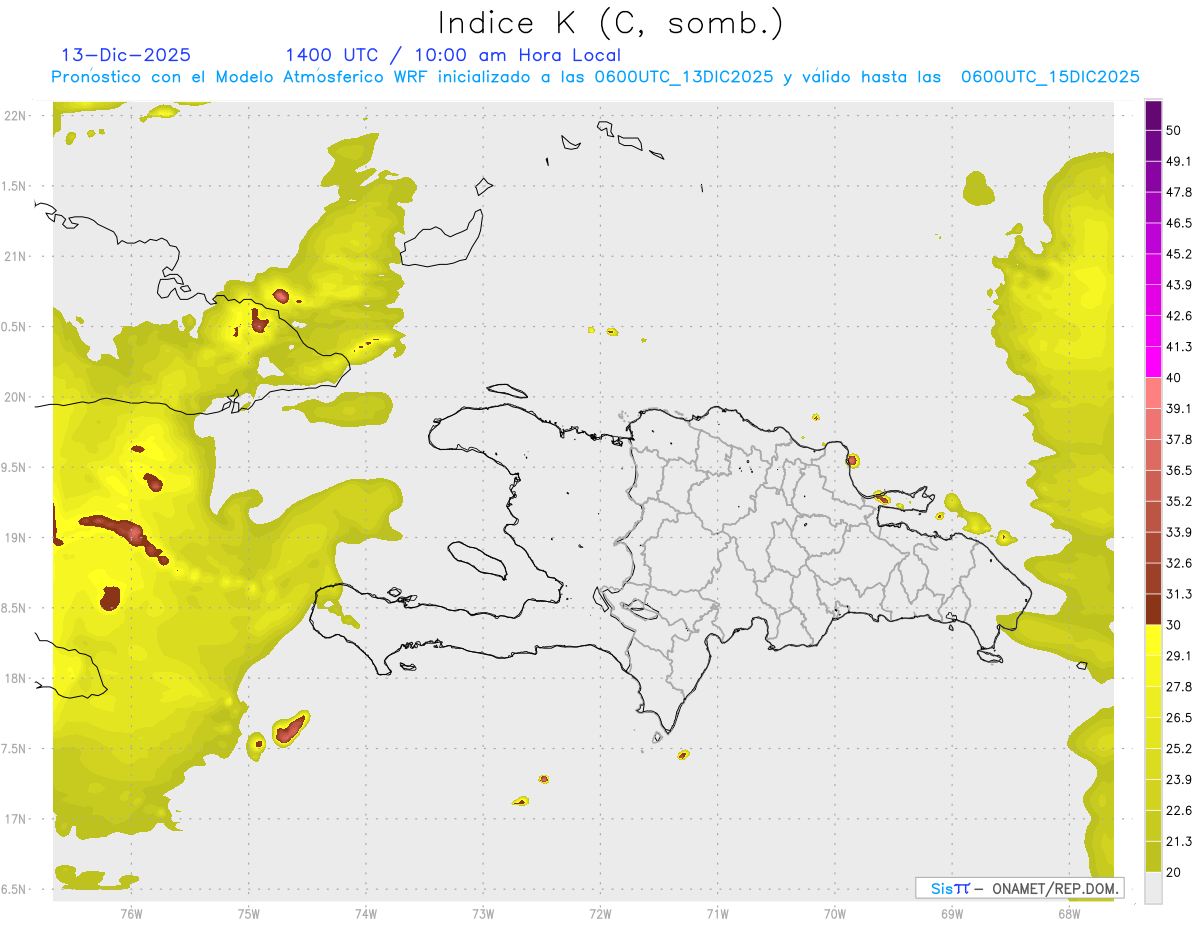This screenshot has height=927, width=1200.
Task: Select the date "13-Dic-2025"
Action: click(x=126, y=55)
